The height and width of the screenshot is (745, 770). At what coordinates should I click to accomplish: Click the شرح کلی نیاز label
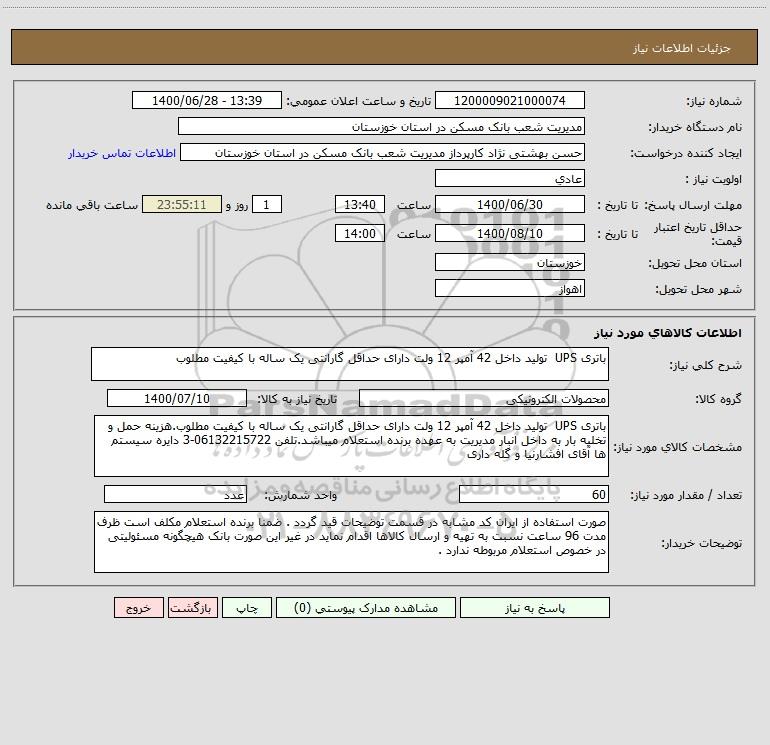[706, 365]
